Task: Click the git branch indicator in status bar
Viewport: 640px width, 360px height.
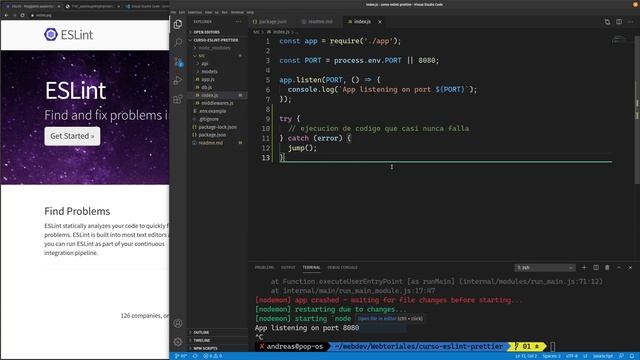Action: [x=181, y=356]
